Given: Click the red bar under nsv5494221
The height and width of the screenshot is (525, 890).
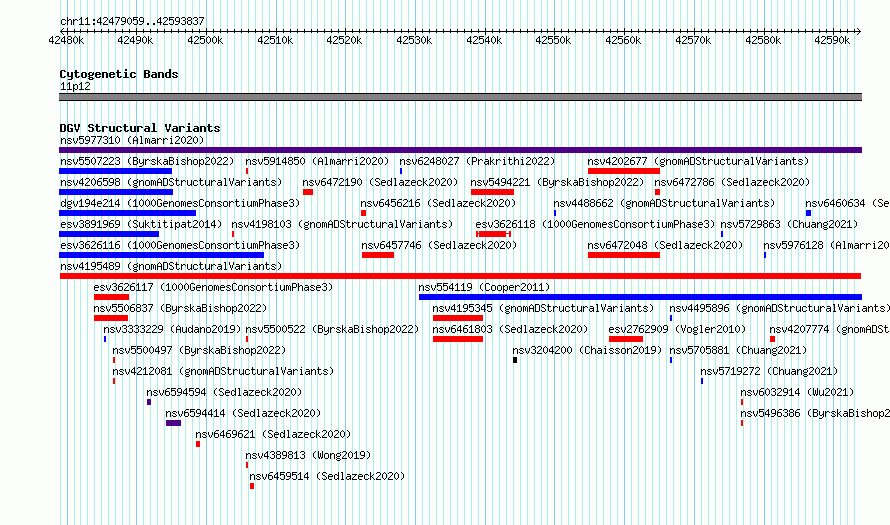Looking at the screenshot, I should 492,192.
